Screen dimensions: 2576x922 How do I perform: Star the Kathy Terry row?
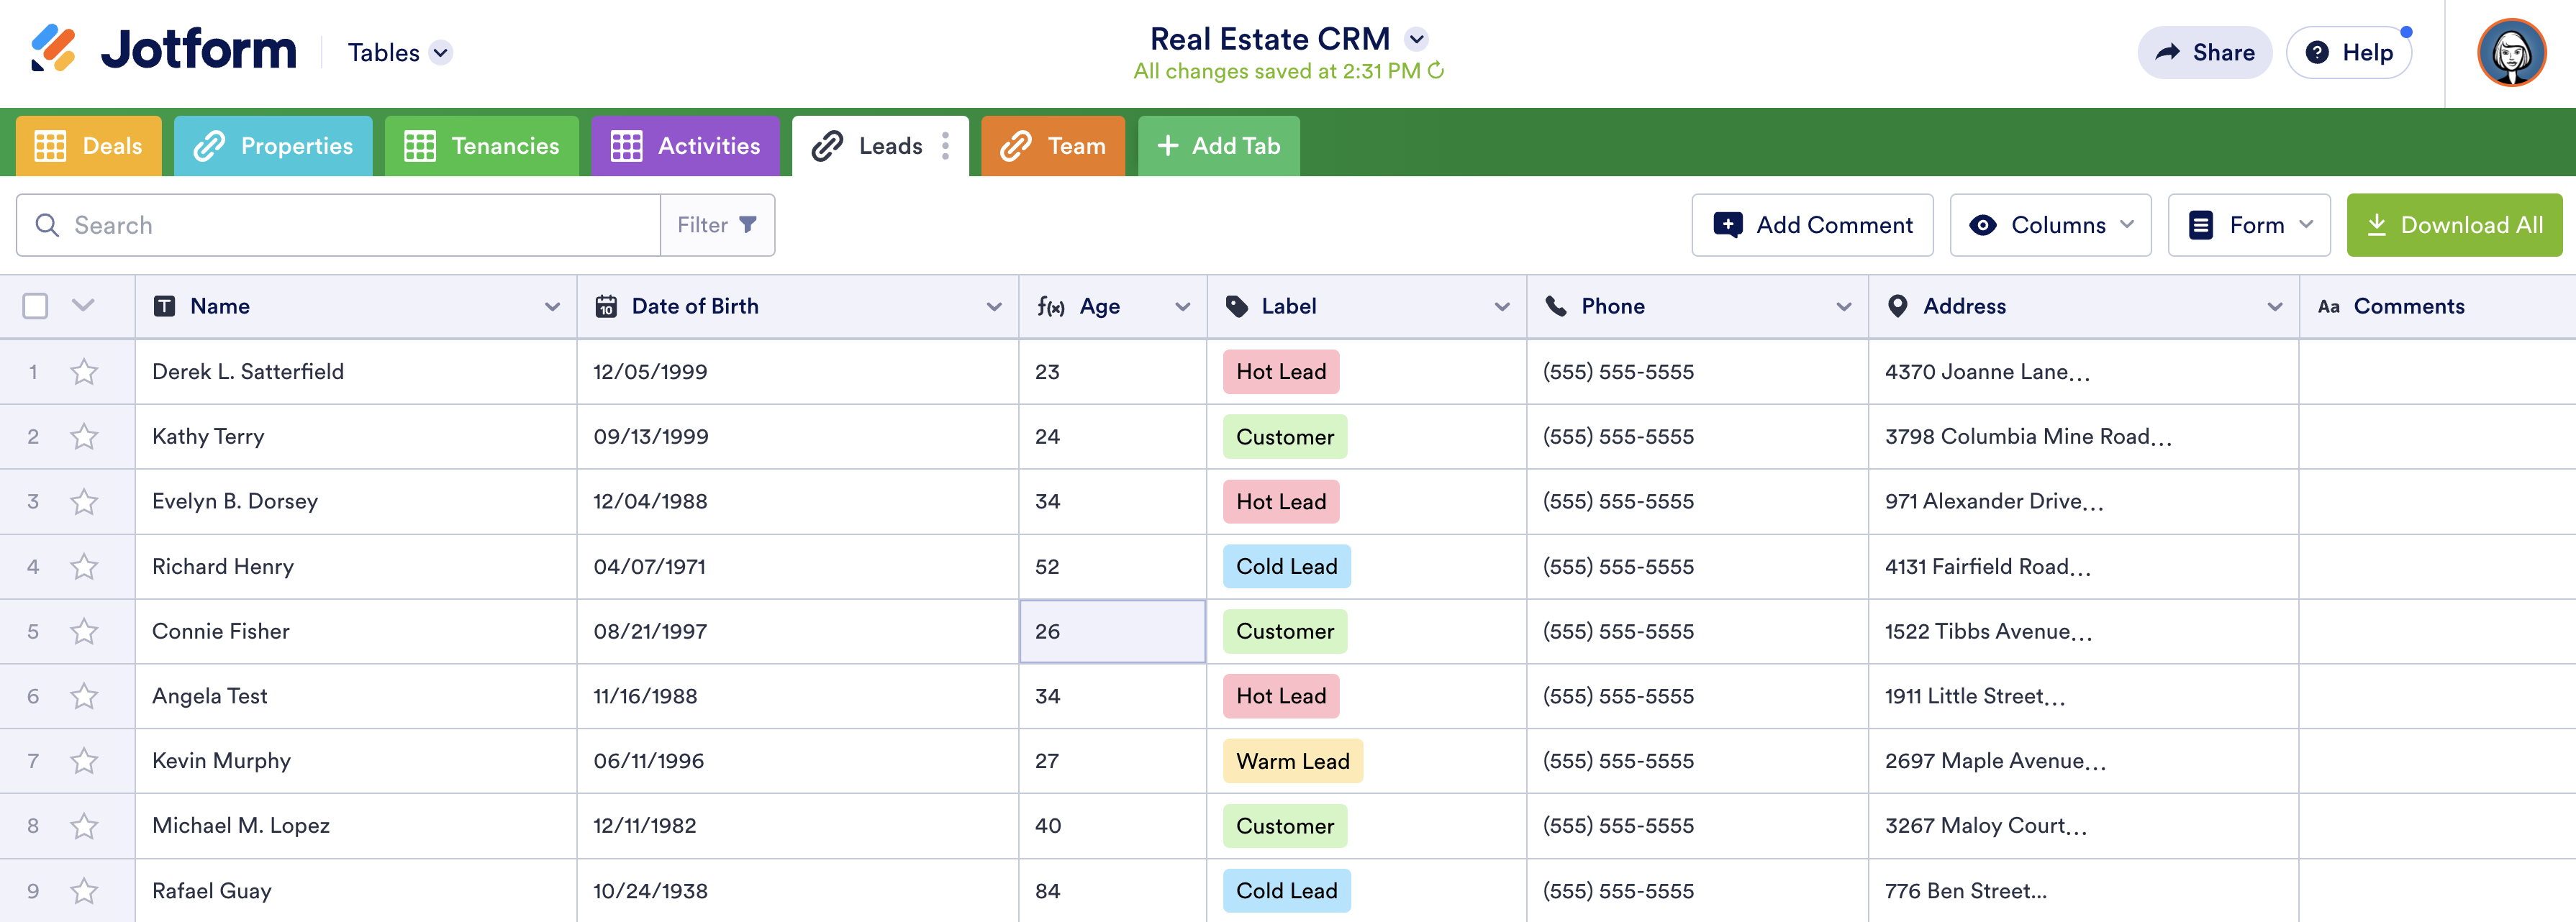pos(84,437)
